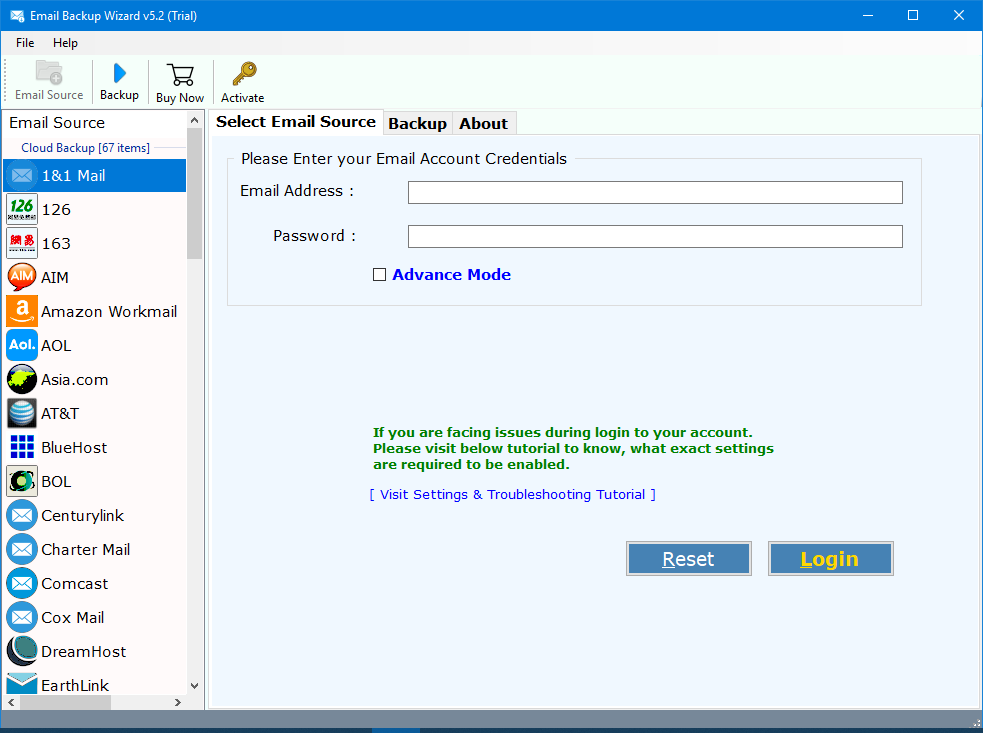The height and width of the screenshot is (733, 983).
Task: Focus the Password input field
Action: pos(655,236)
